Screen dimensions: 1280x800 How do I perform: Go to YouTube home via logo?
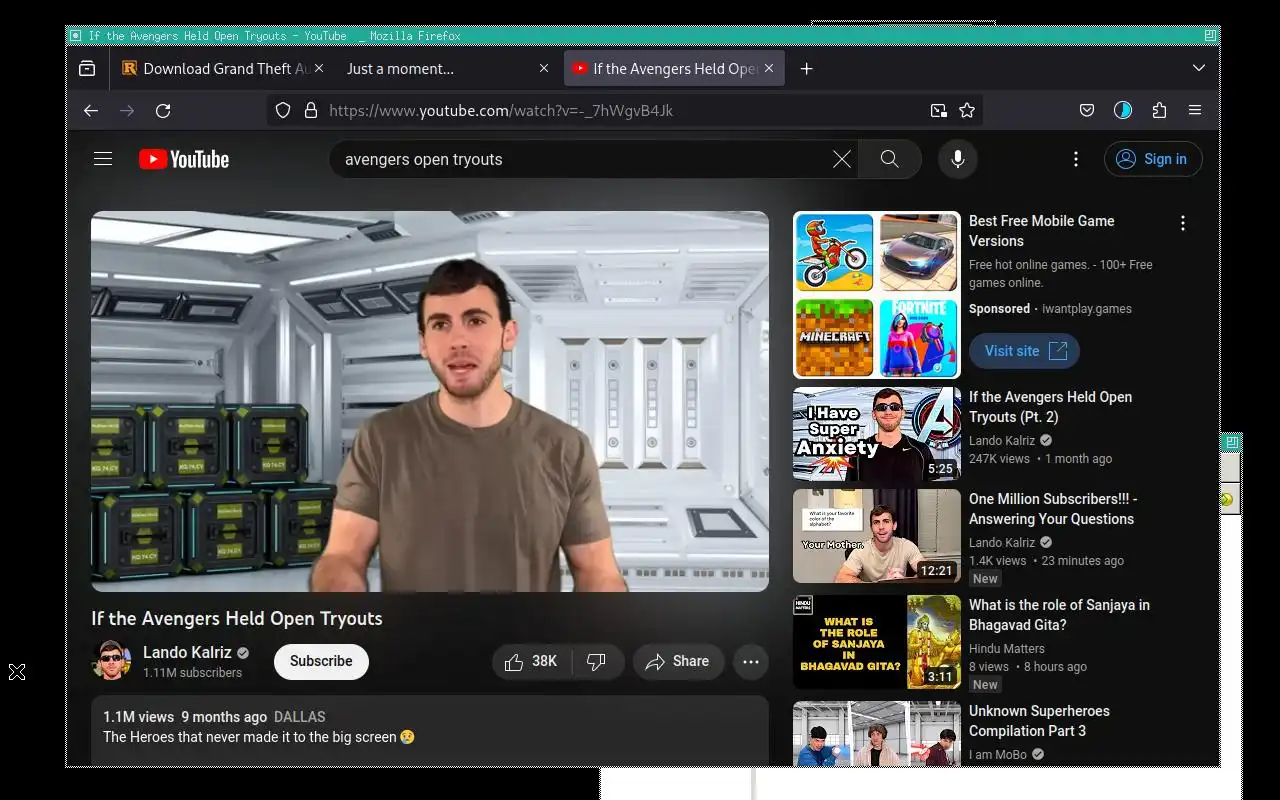coord(184,159)
